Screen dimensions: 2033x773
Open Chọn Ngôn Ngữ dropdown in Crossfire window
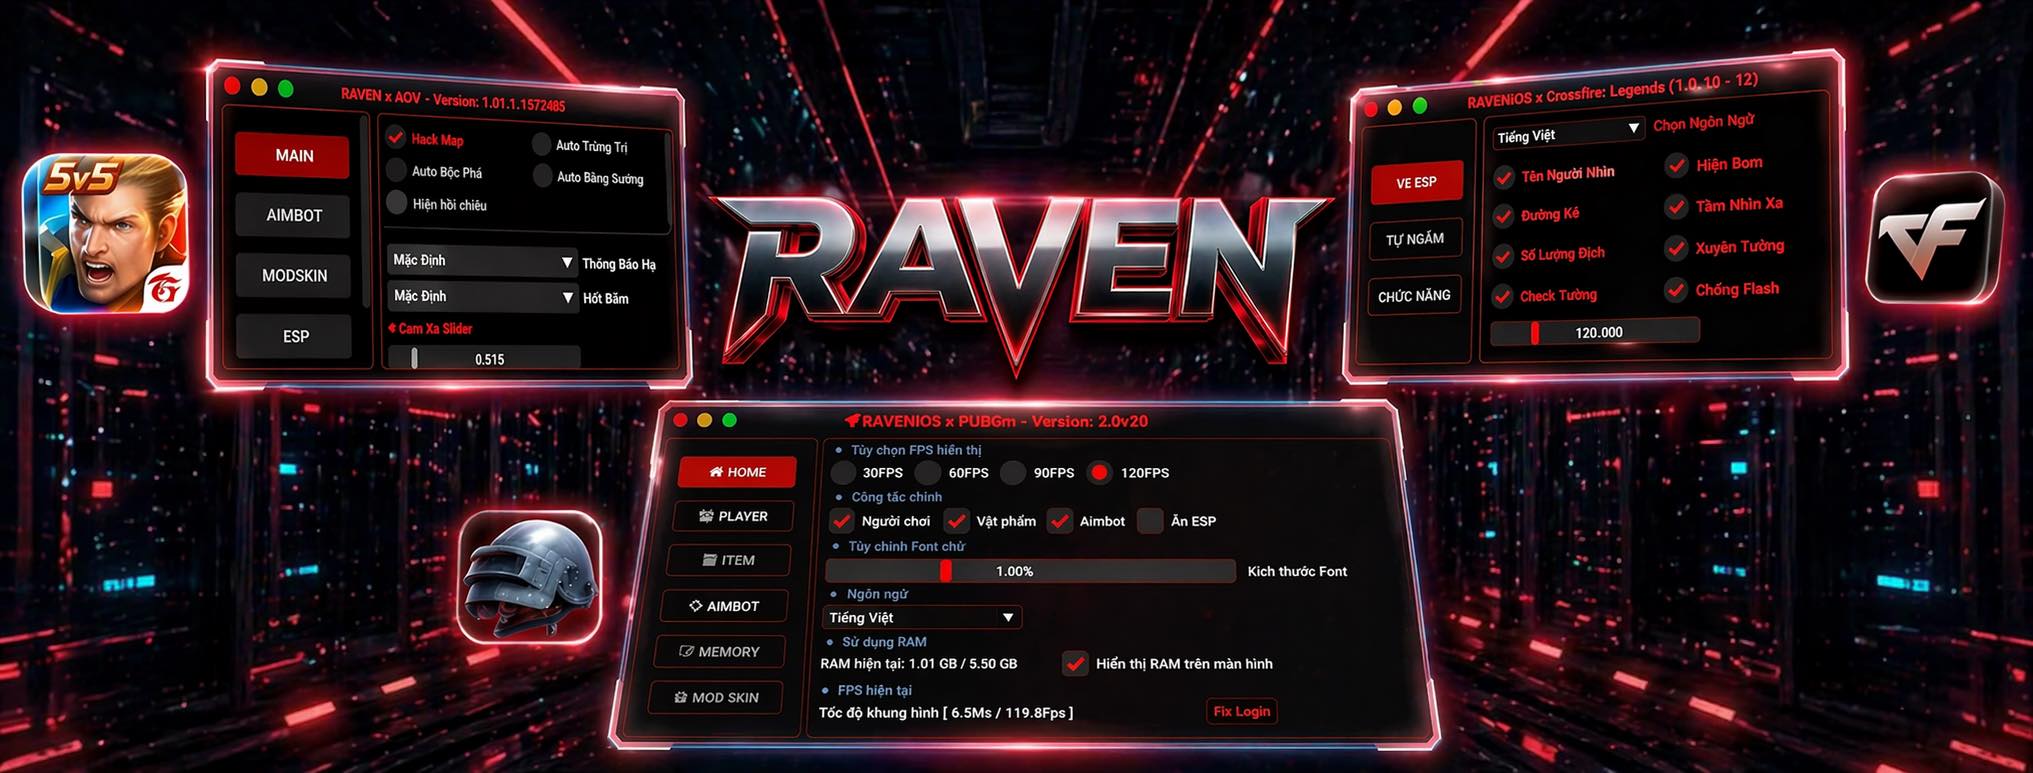point(1568,134)
